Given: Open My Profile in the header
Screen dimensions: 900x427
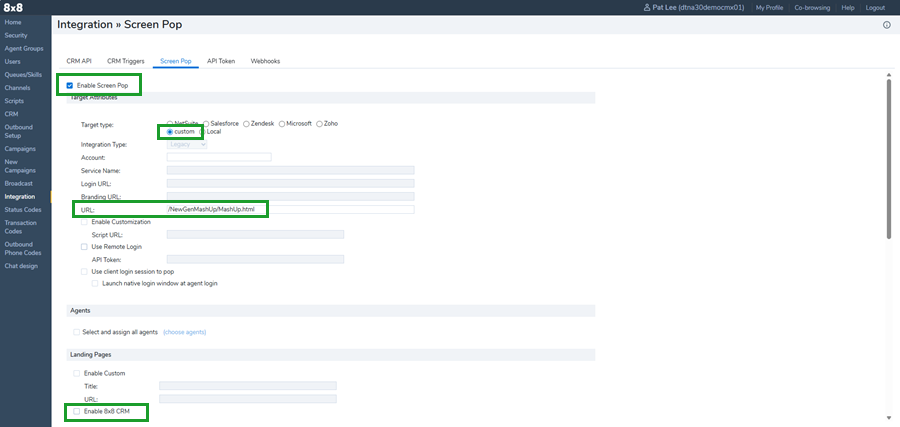Looking at the screenshot, I should coord(769,7).
